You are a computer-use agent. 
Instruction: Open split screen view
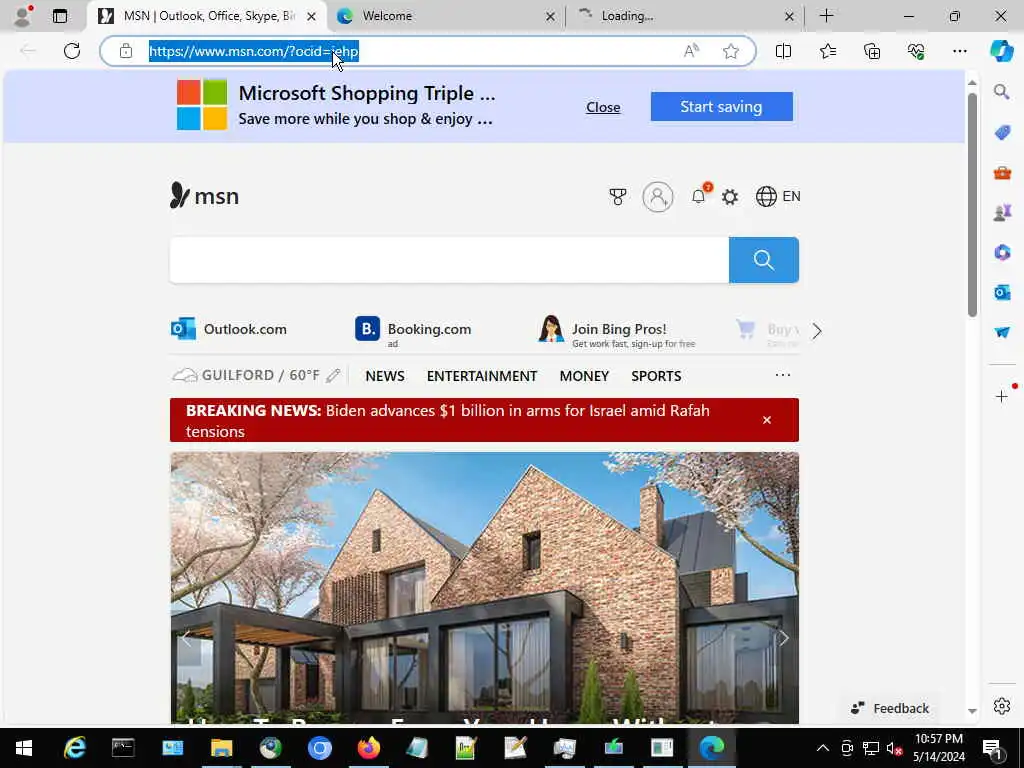pos(783,51)
